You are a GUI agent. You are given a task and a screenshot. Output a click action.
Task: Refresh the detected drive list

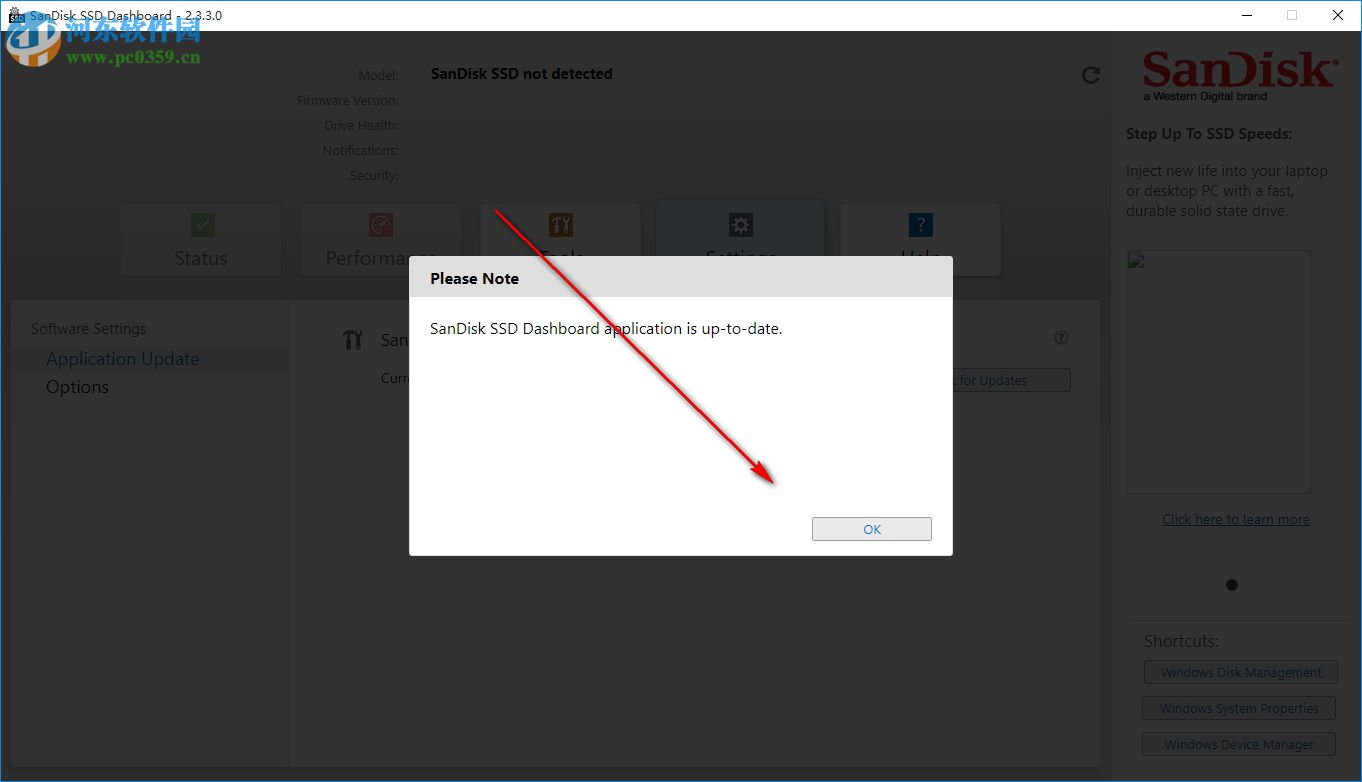(x=1091, y=75)
